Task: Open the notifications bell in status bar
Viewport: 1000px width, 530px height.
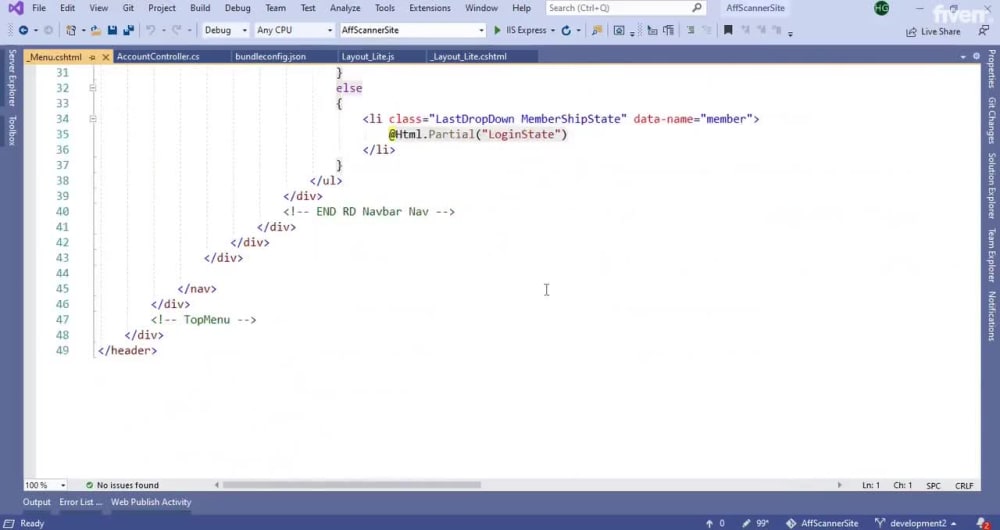Action: pos(982,523)
